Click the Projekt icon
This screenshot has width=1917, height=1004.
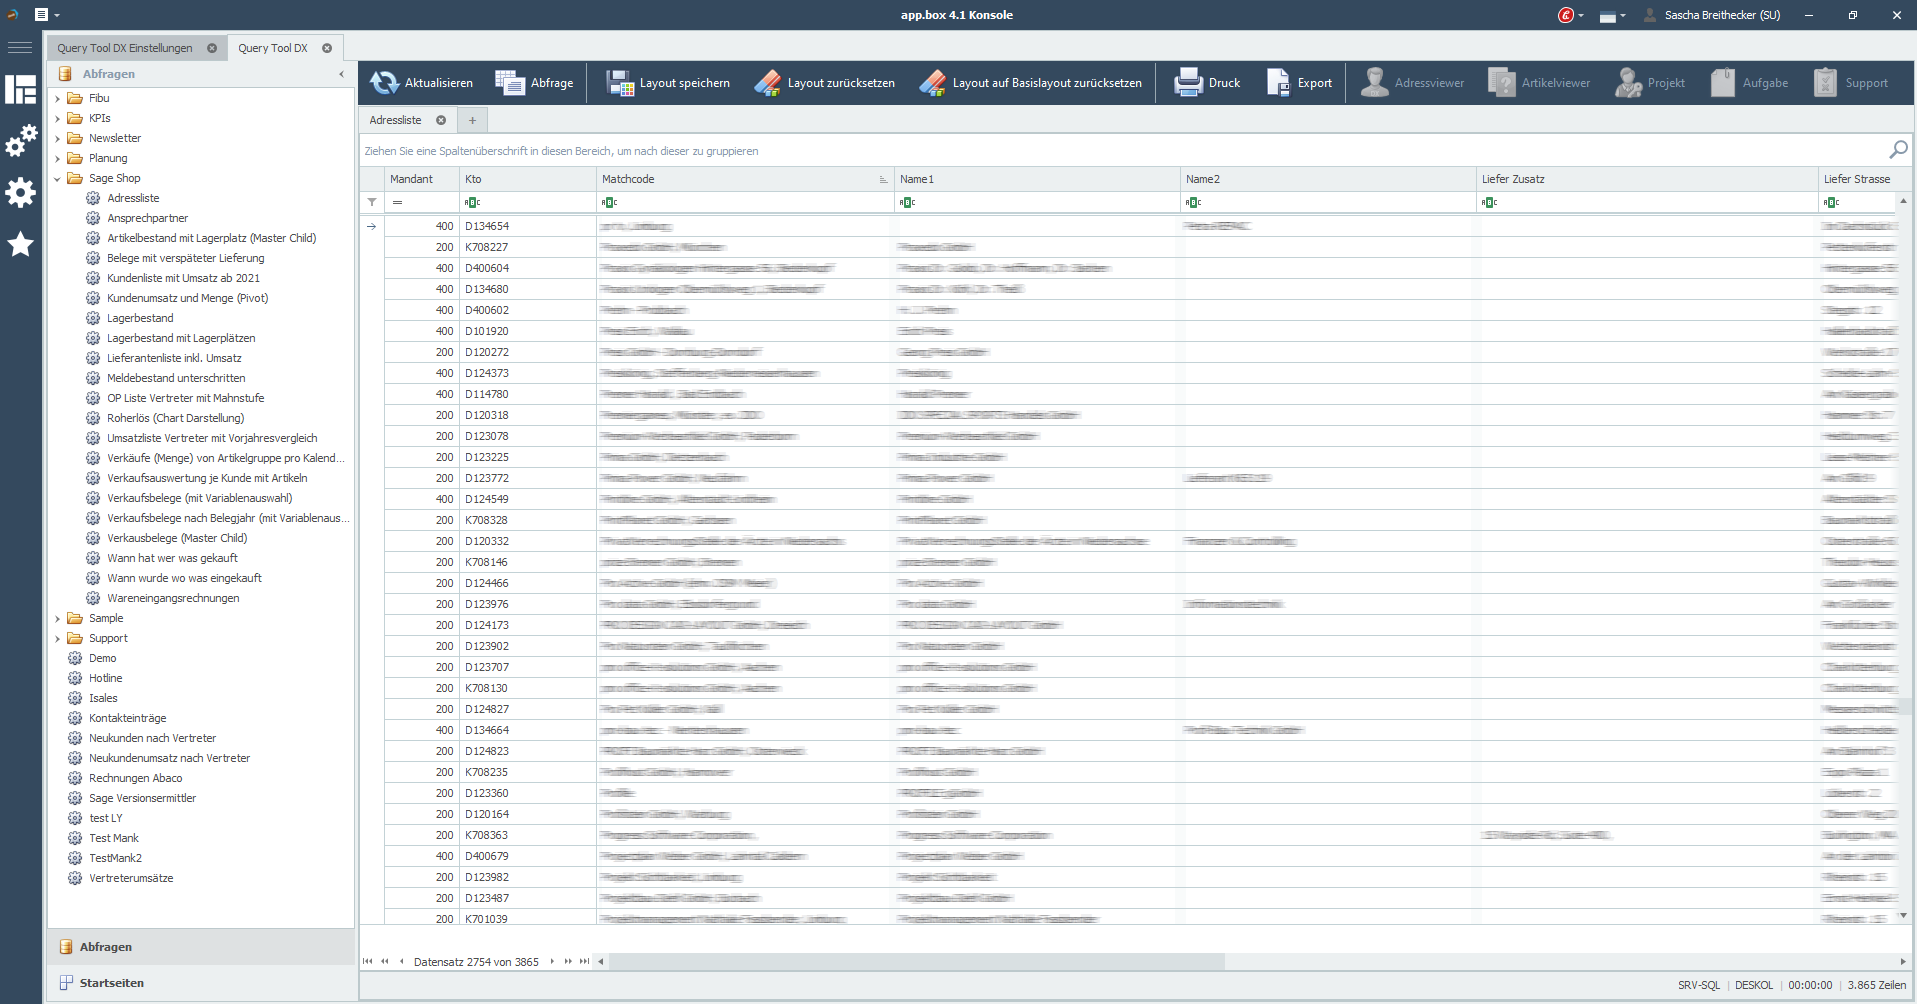point(1628,83)
